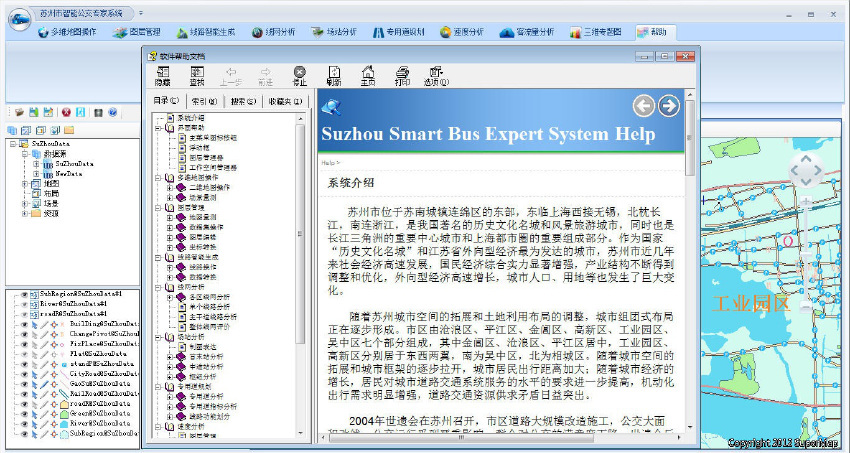Click the folder resources icon above tree
Screen dimensions: 850x453
pyautogui.click(x=69, y=130)
